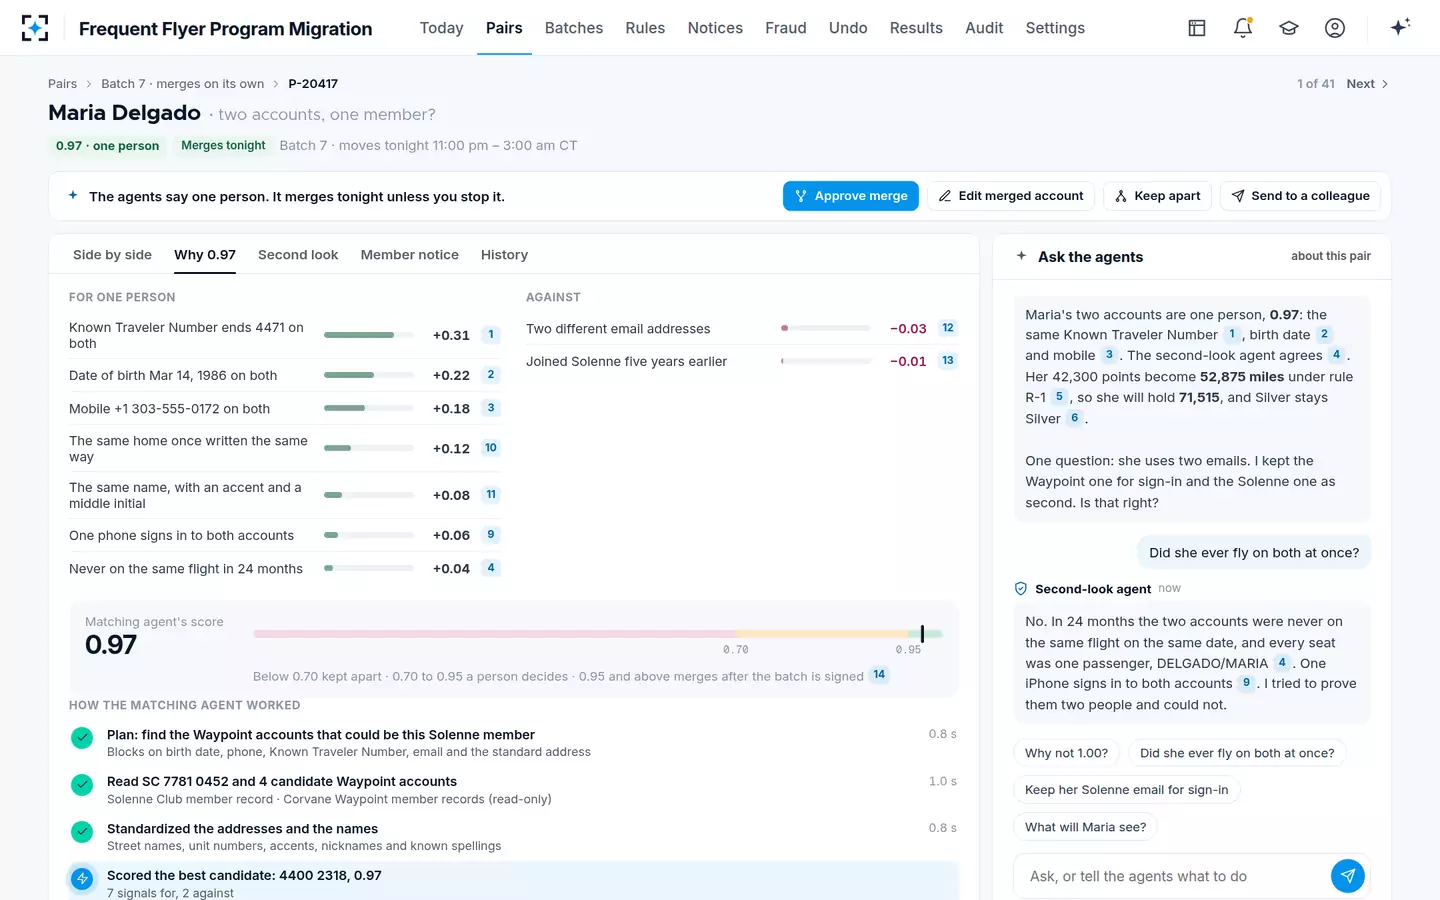
Task: Open the Undo menu
Action: 848,28
